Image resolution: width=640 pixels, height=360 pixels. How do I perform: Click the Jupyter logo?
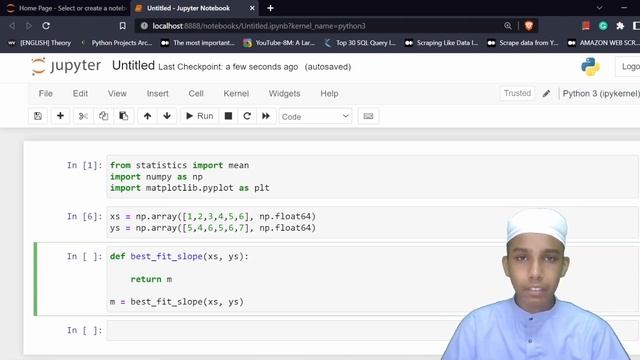click(66, 66)
